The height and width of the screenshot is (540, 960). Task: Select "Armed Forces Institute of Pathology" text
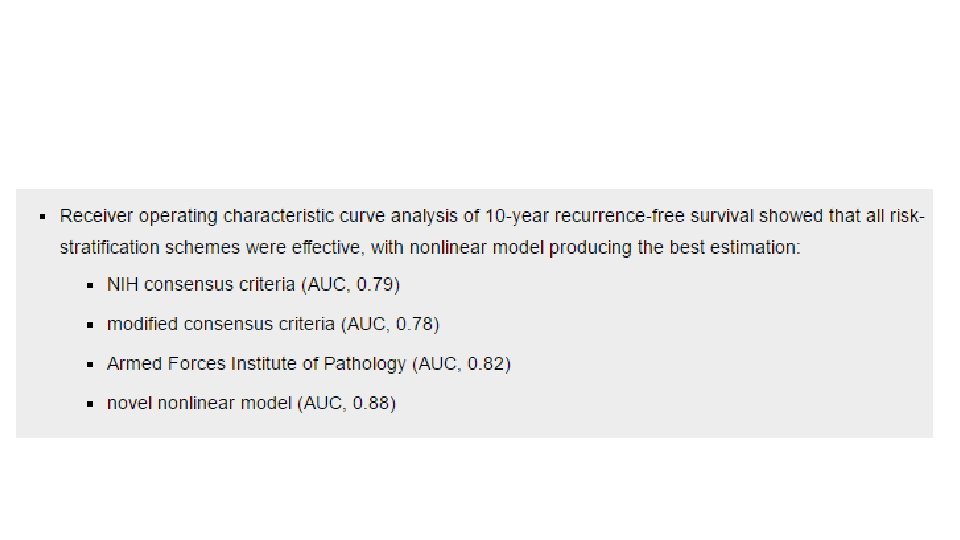click(x=256, y=364)
